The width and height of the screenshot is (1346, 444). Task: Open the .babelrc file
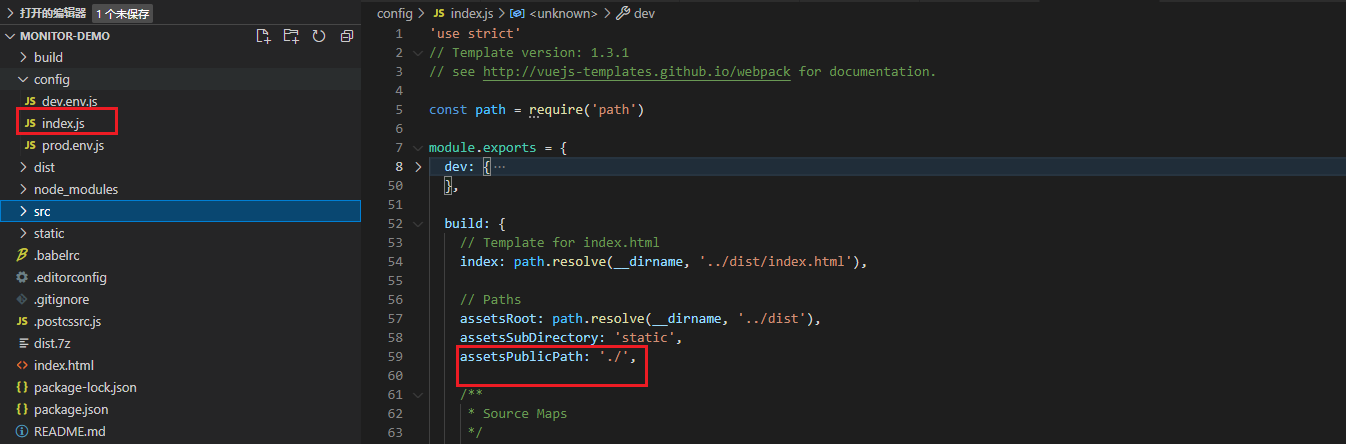(57, 256)
